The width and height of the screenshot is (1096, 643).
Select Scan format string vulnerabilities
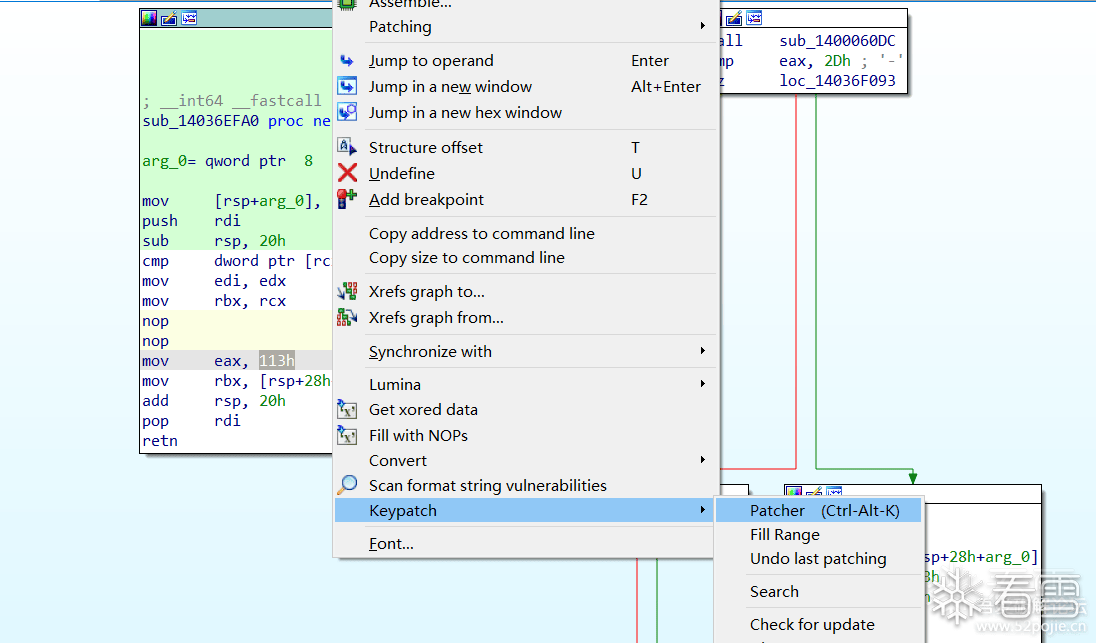point(526,486)
